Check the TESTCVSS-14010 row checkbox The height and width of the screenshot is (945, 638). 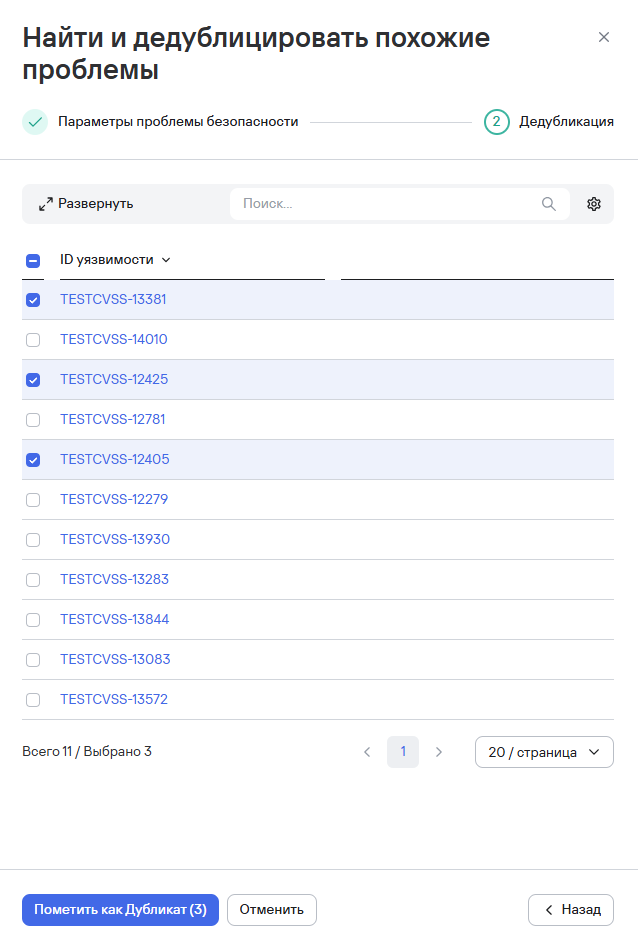(33, 340)
